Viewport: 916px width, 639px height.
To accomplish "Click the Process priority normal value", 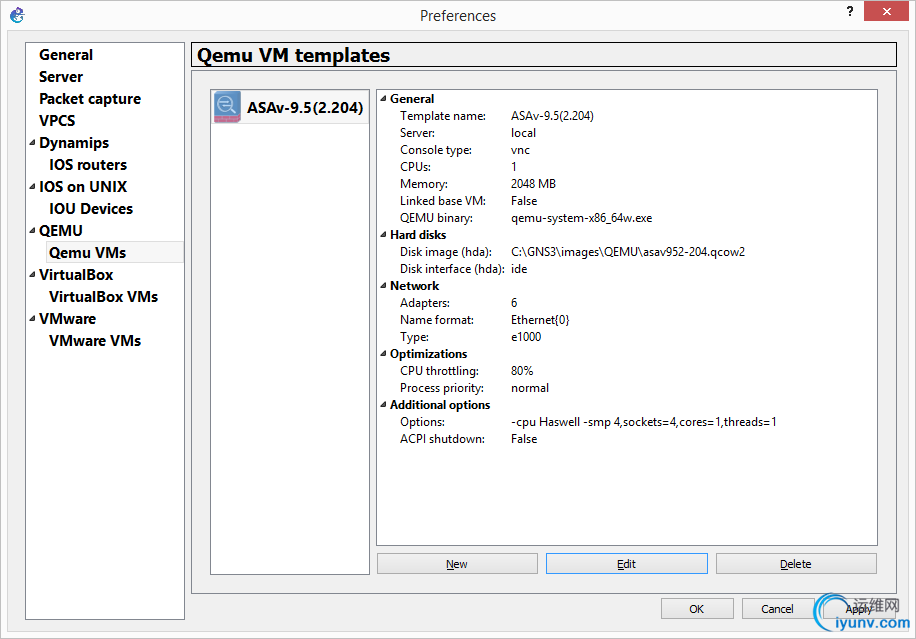I will click(530, 388).
